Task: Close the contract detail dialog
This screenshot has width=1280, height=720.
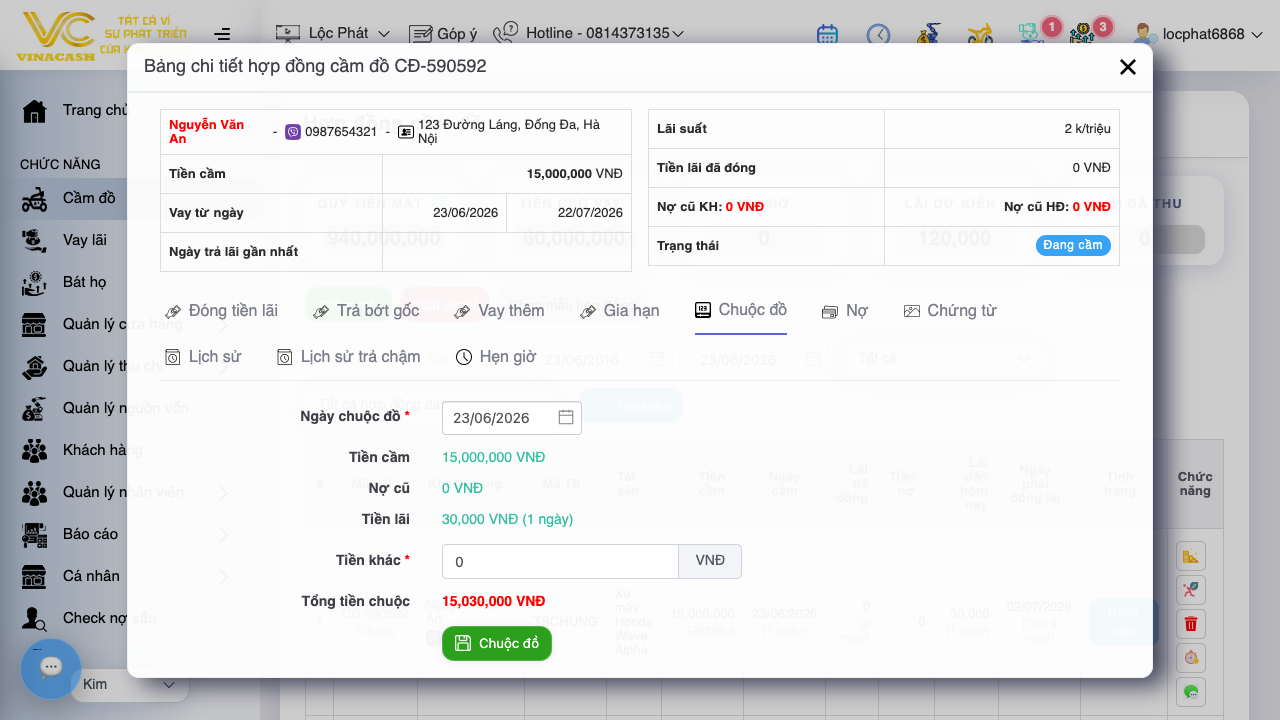Action: [x=1128, y=67]
